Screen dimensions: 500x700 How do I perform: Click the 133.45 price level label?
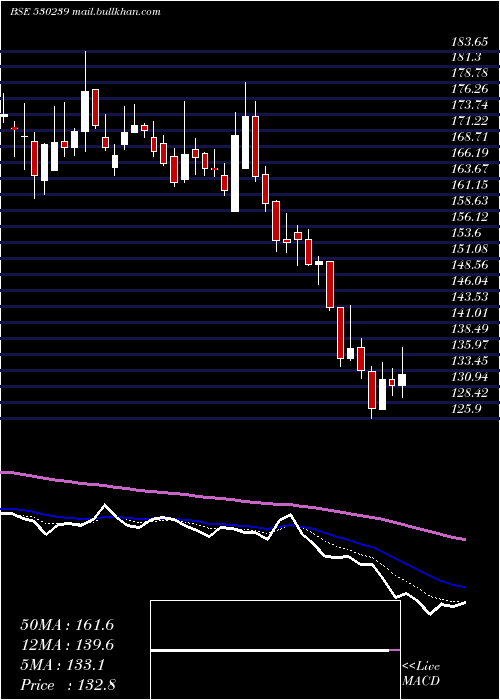pos(470,361)
